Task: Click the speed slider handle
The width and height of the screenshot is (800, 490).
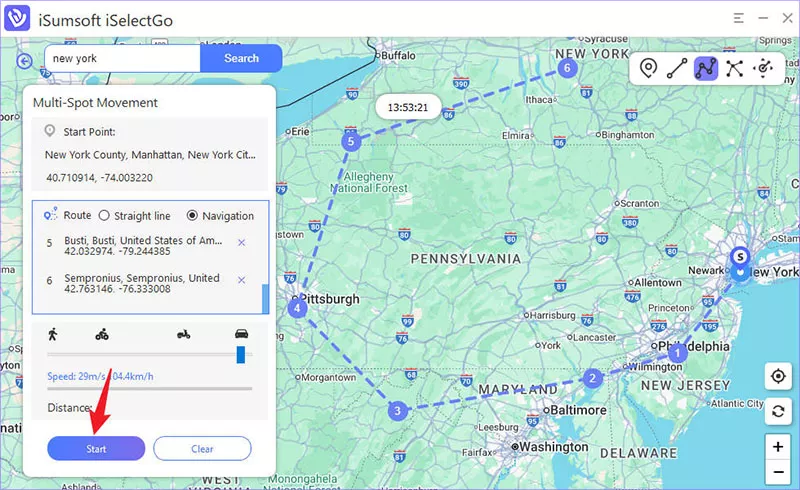Action: tap(241, 355)
